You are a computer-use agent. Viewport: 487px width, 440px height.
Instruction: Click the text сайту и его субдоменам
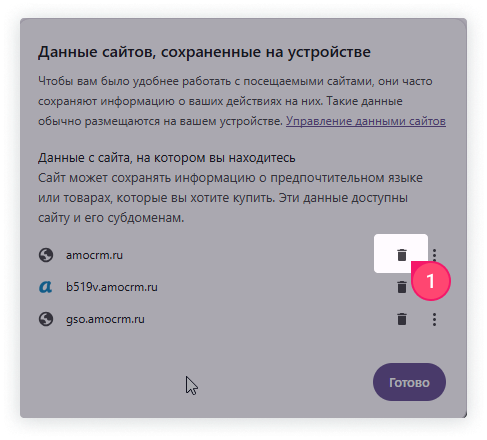click(111, 218)
